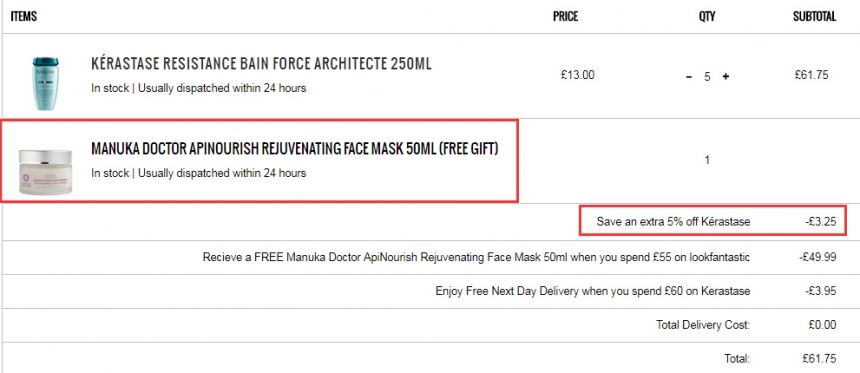The width and height of the screenshot is (860, 373).
Task: Click the PRICE column header
Action: pyautogui.click(x=565, y=16)
